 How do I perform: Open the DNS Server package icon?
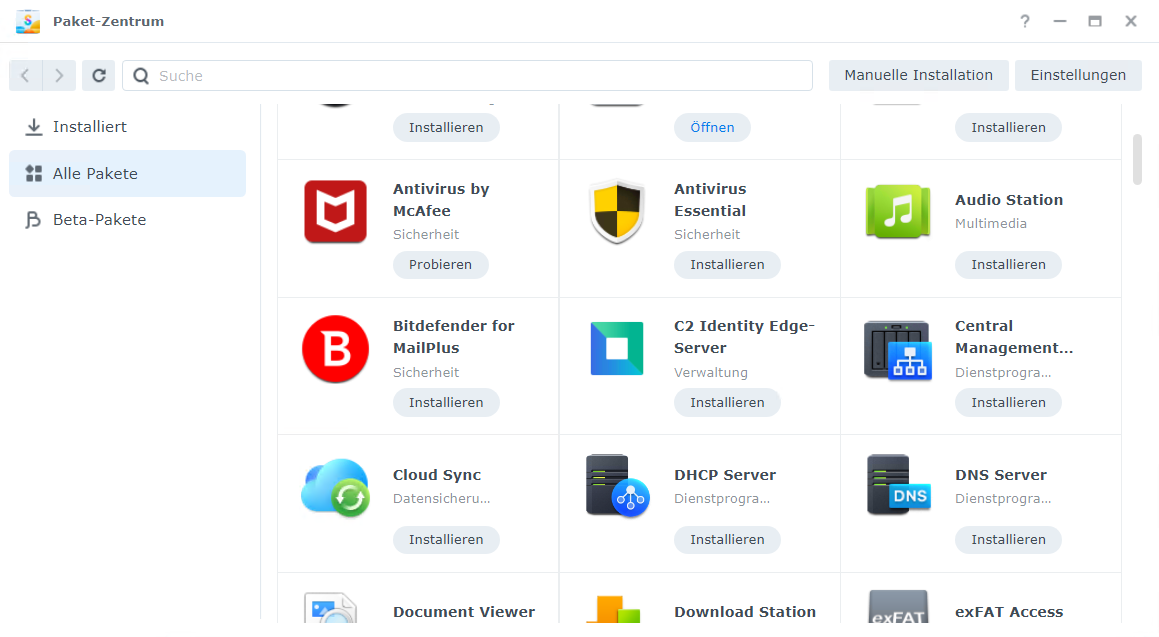pos(897,486)
